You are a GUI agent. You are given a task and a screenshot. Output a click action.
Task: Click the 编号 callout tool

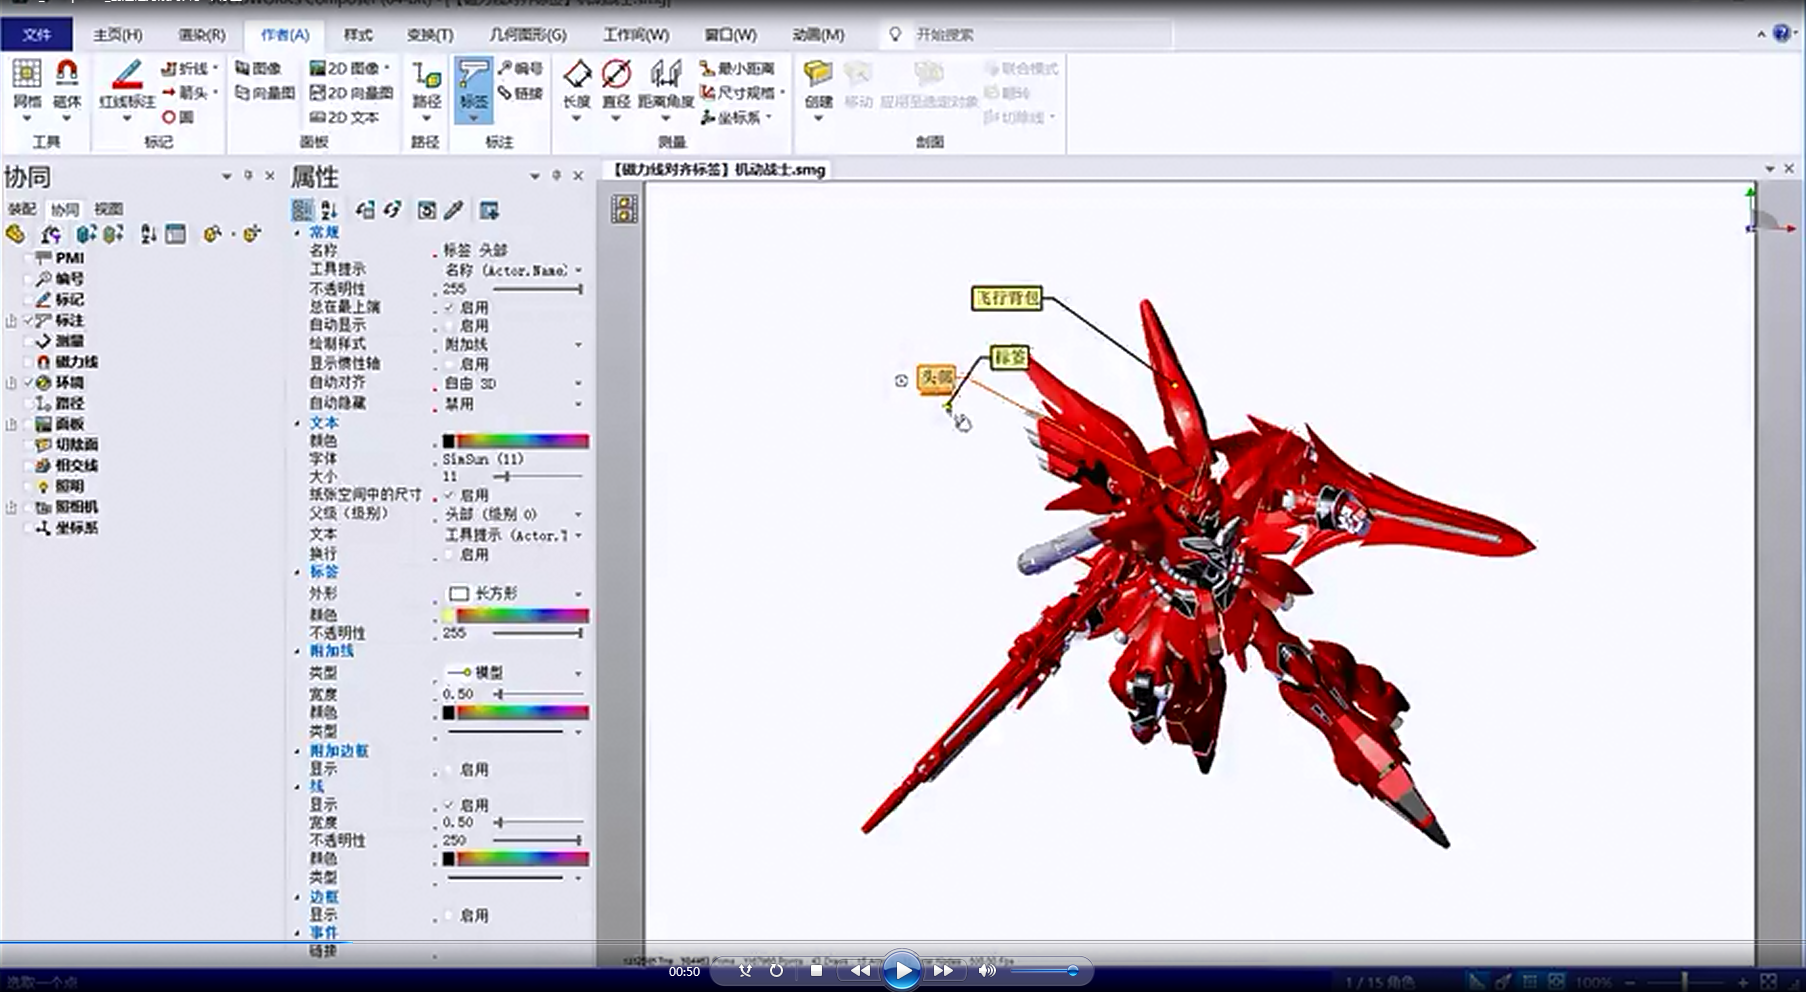tap(521, 68)
